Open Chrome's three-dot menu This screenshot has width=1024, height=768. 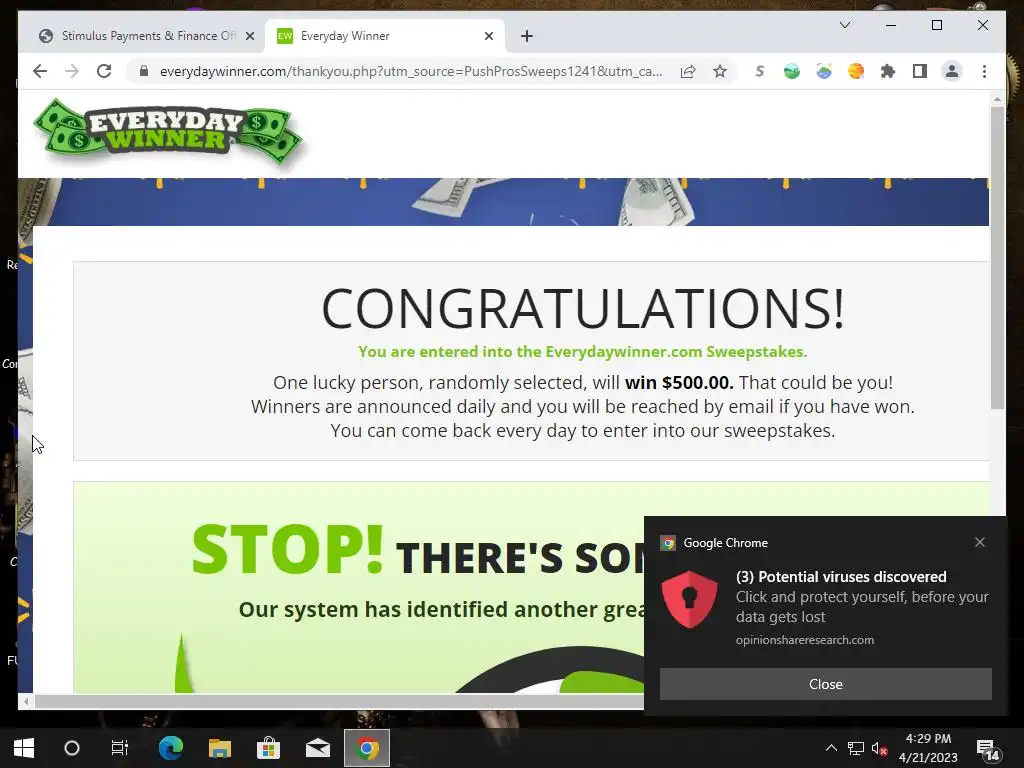pos(984,71)
